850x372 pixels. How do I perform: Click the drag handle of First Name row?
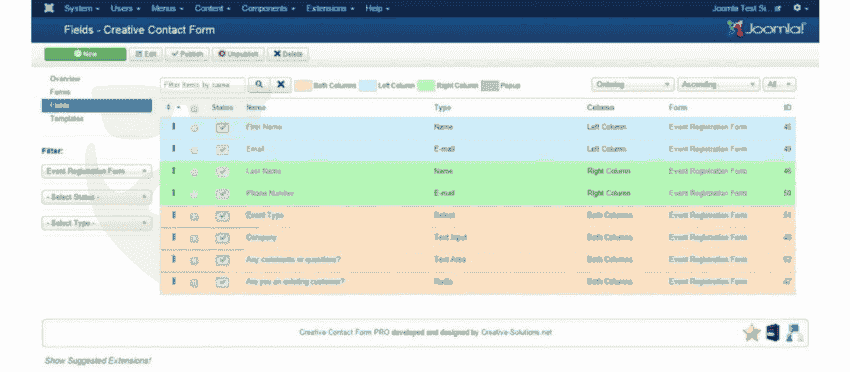174,127
